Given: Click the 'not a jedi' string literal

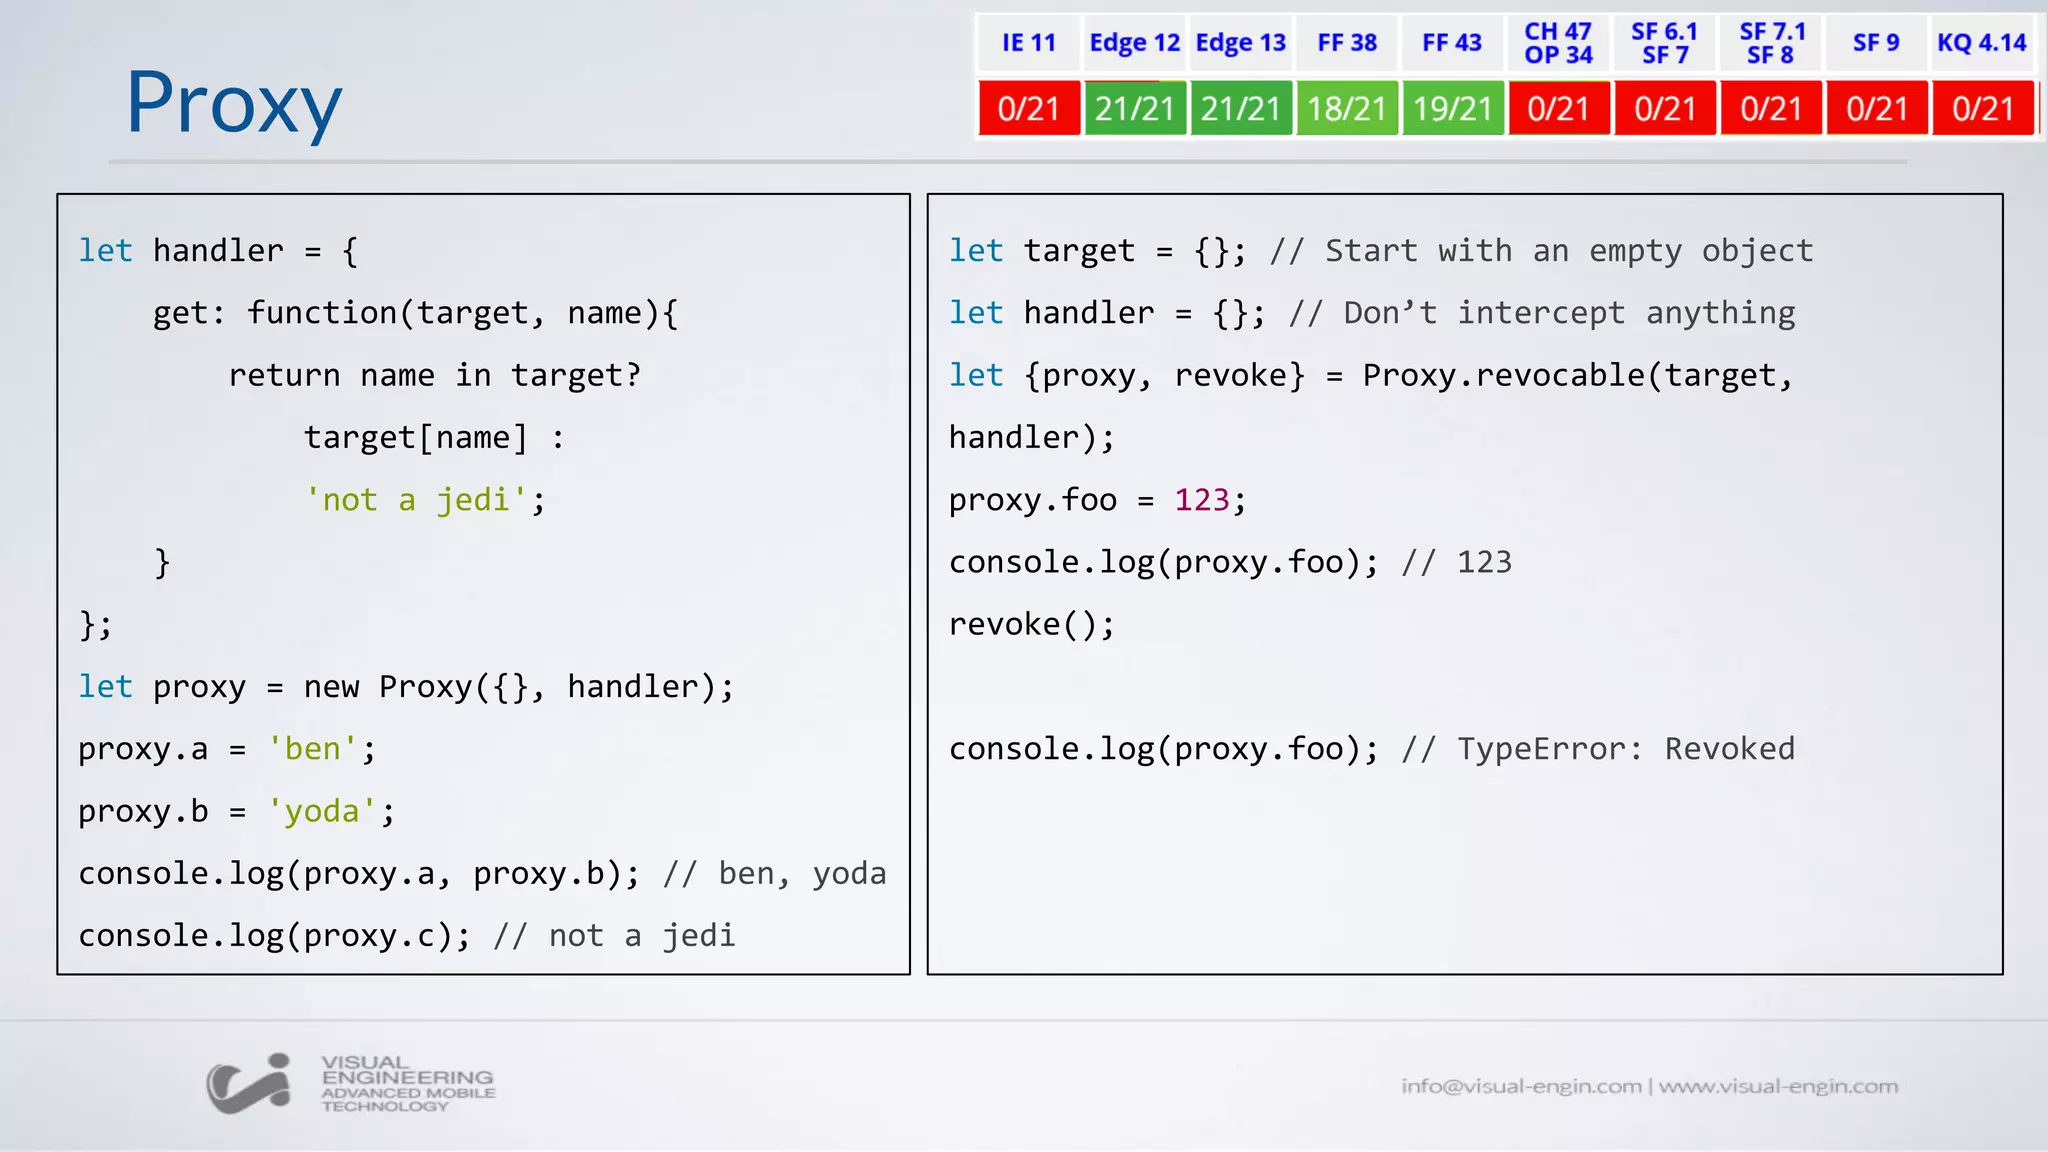Looking at the screenshot, I should click(416, 499).
